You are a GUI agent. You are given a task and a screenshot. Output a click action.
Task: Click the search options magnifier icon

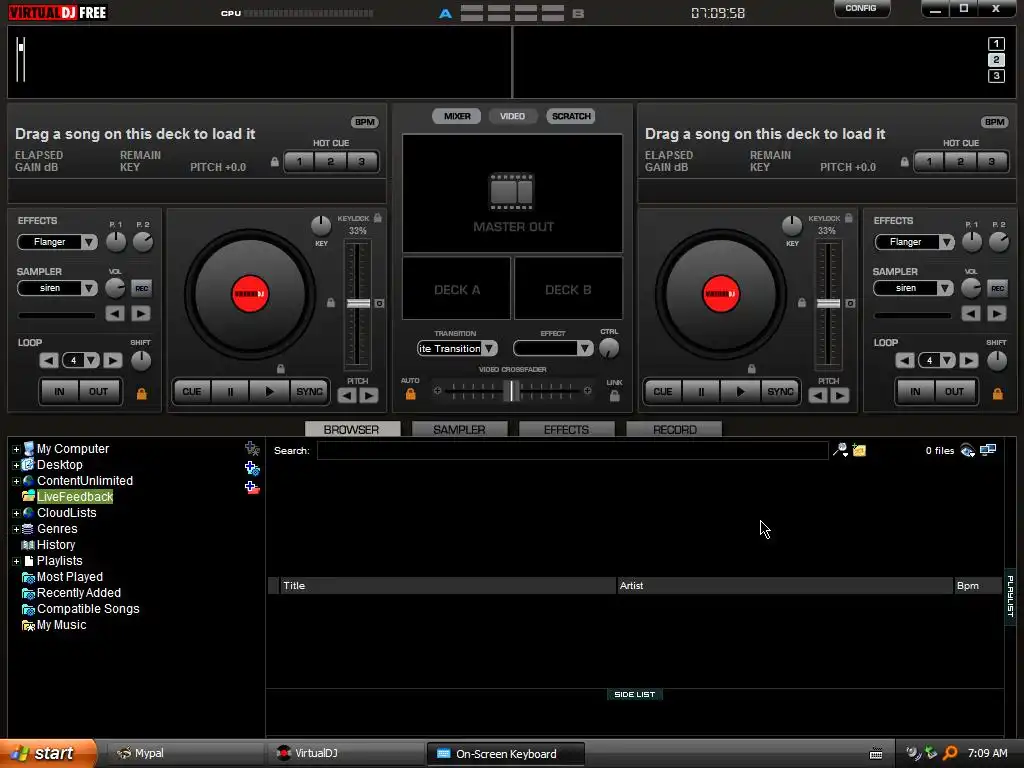tap(840, 450)
